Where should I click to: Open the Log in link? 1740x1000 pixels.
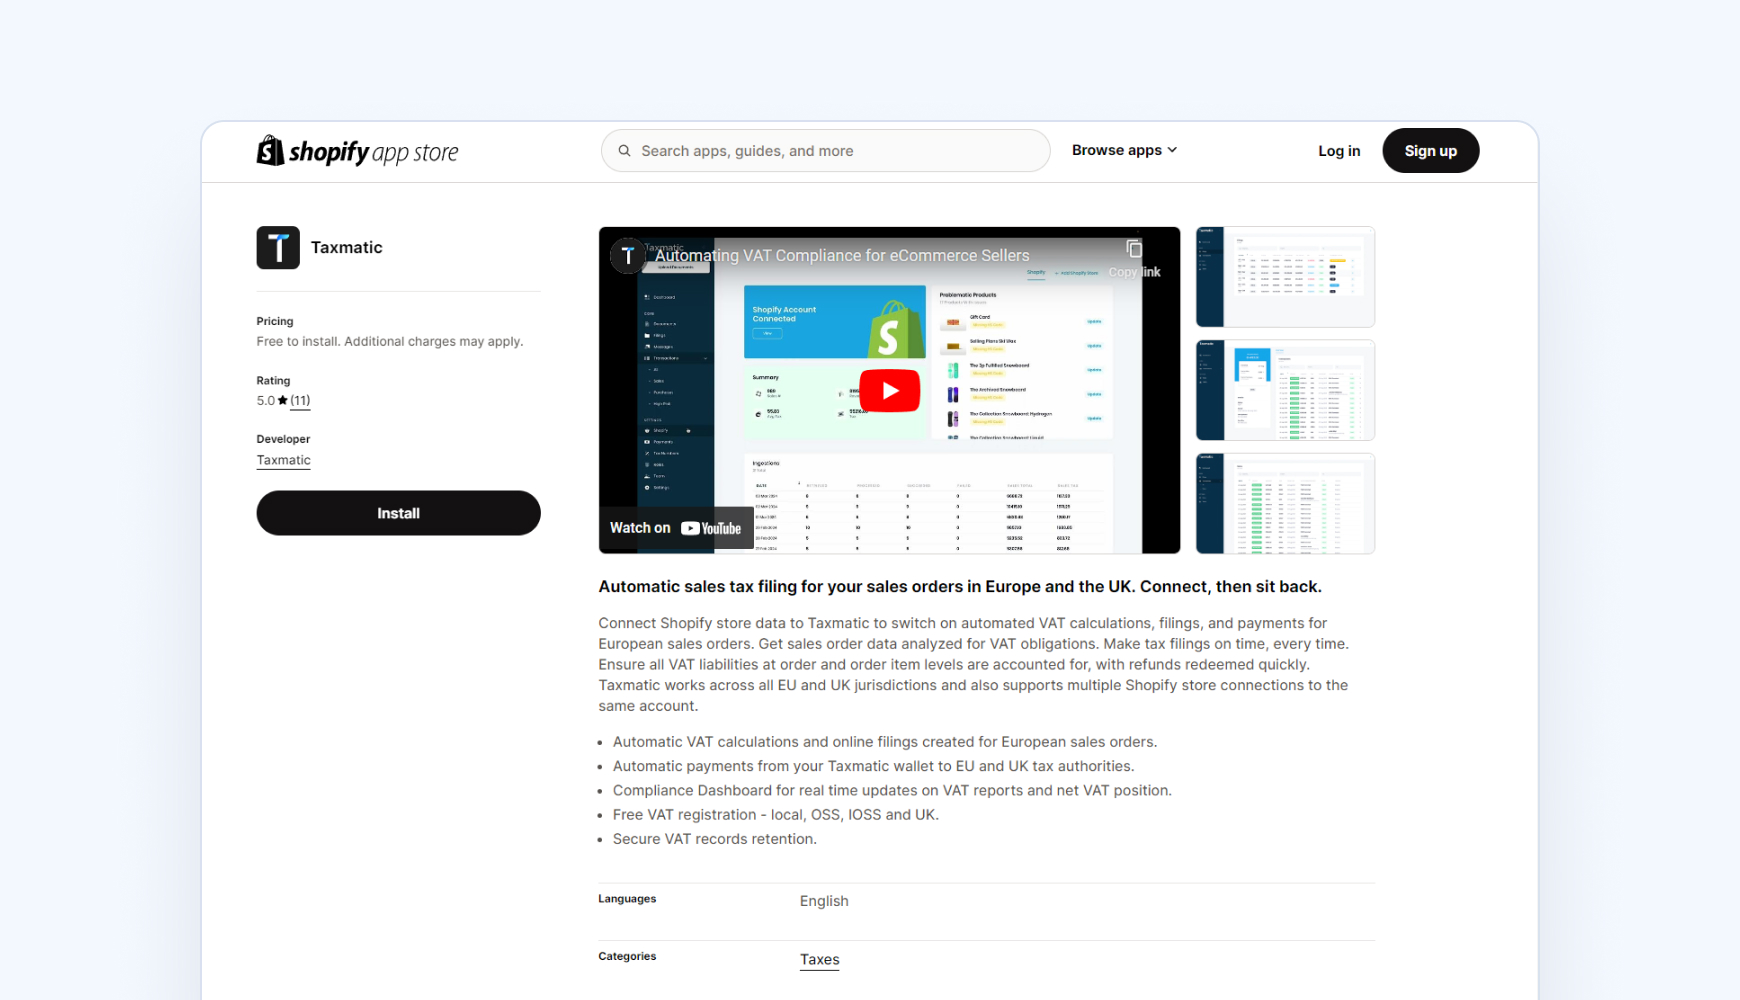(x=1339, y=151)
